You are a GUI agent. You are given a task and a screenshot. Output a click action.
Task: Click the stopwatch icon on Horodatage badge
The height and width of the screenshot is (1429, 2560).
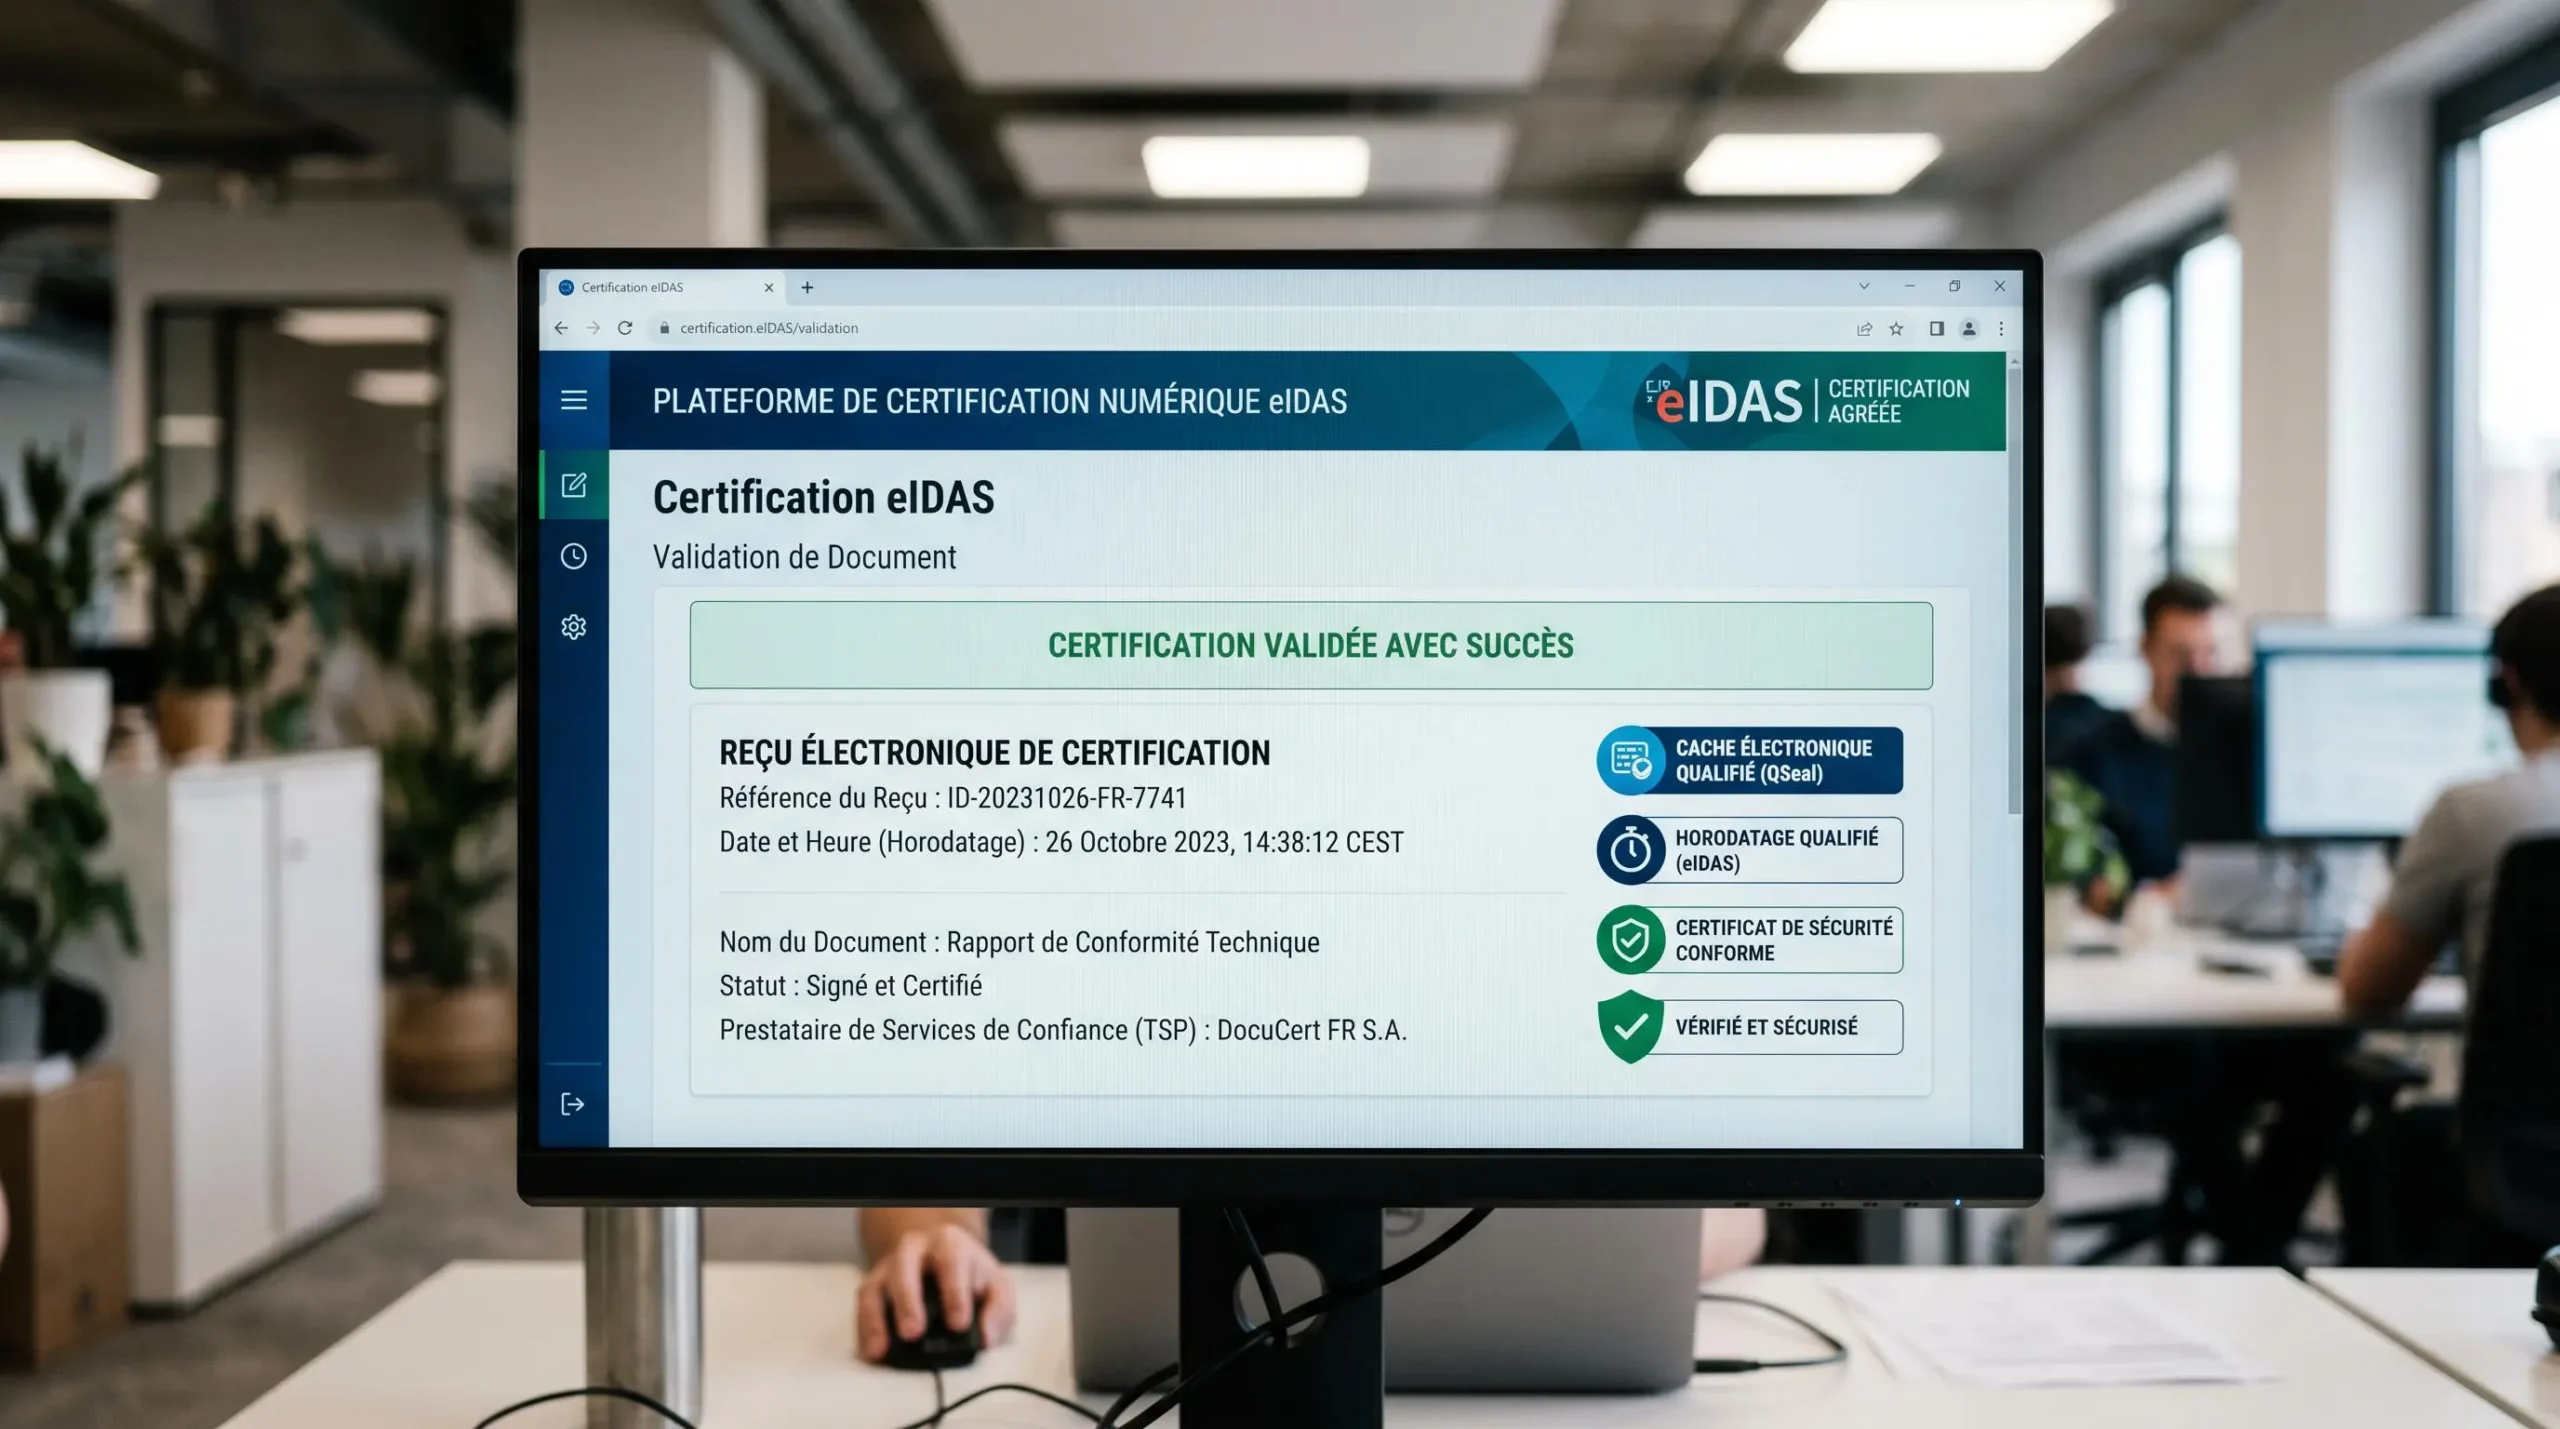click(1631, 850)
